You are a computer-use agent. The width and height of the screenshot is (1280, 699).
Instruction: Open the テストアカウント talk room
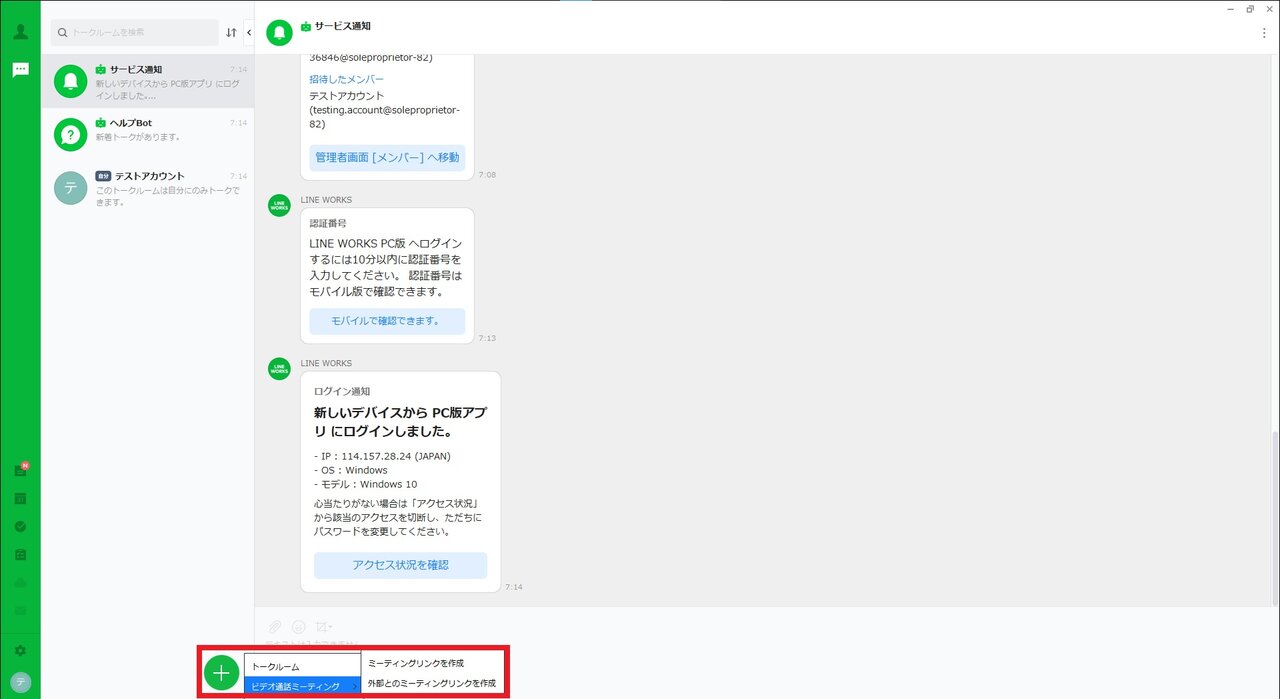coord(148,188)
